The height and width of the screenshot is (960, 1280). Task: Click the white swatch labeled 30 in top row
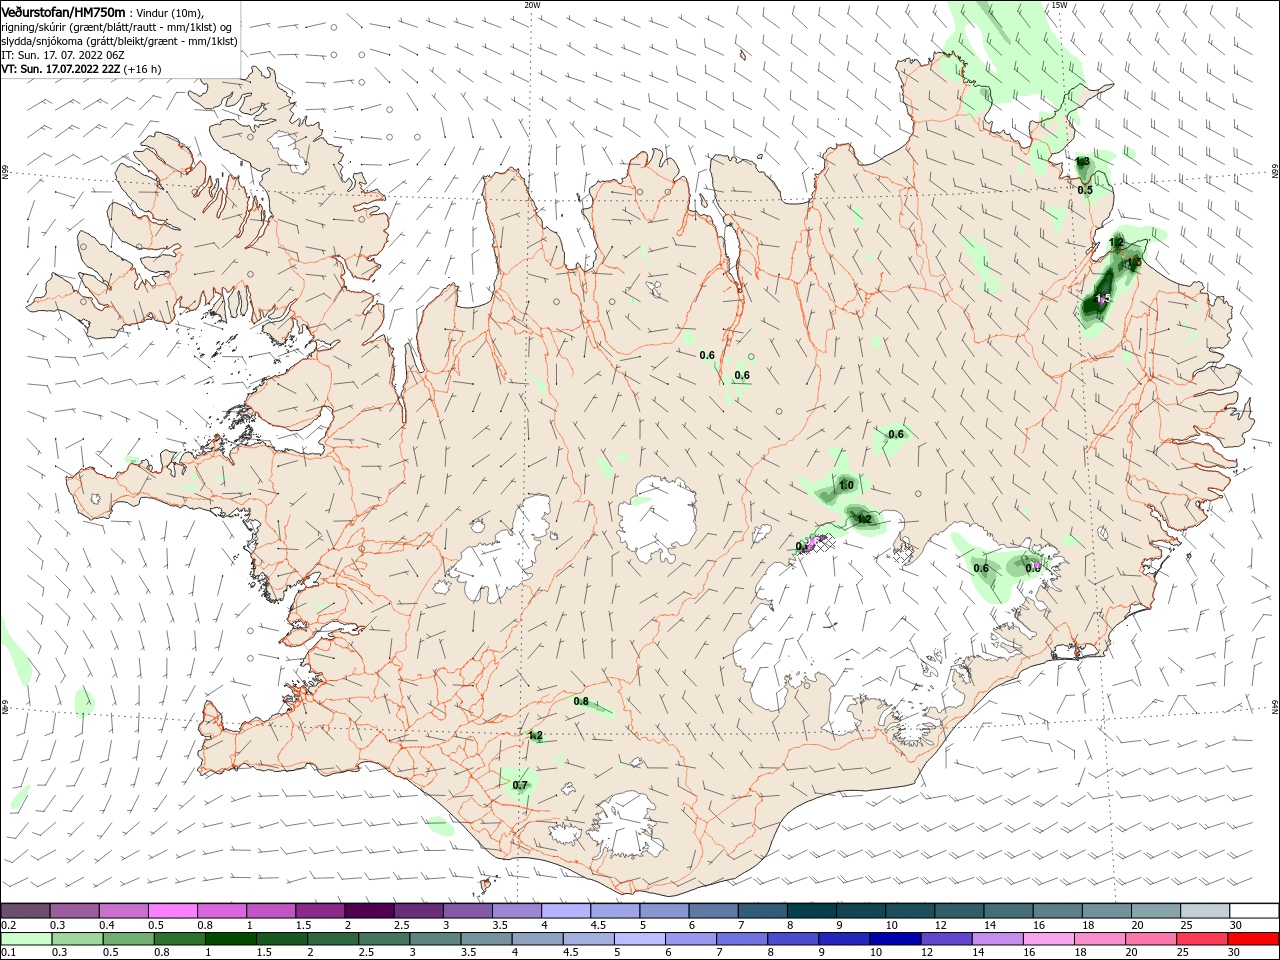[1254, 911]
